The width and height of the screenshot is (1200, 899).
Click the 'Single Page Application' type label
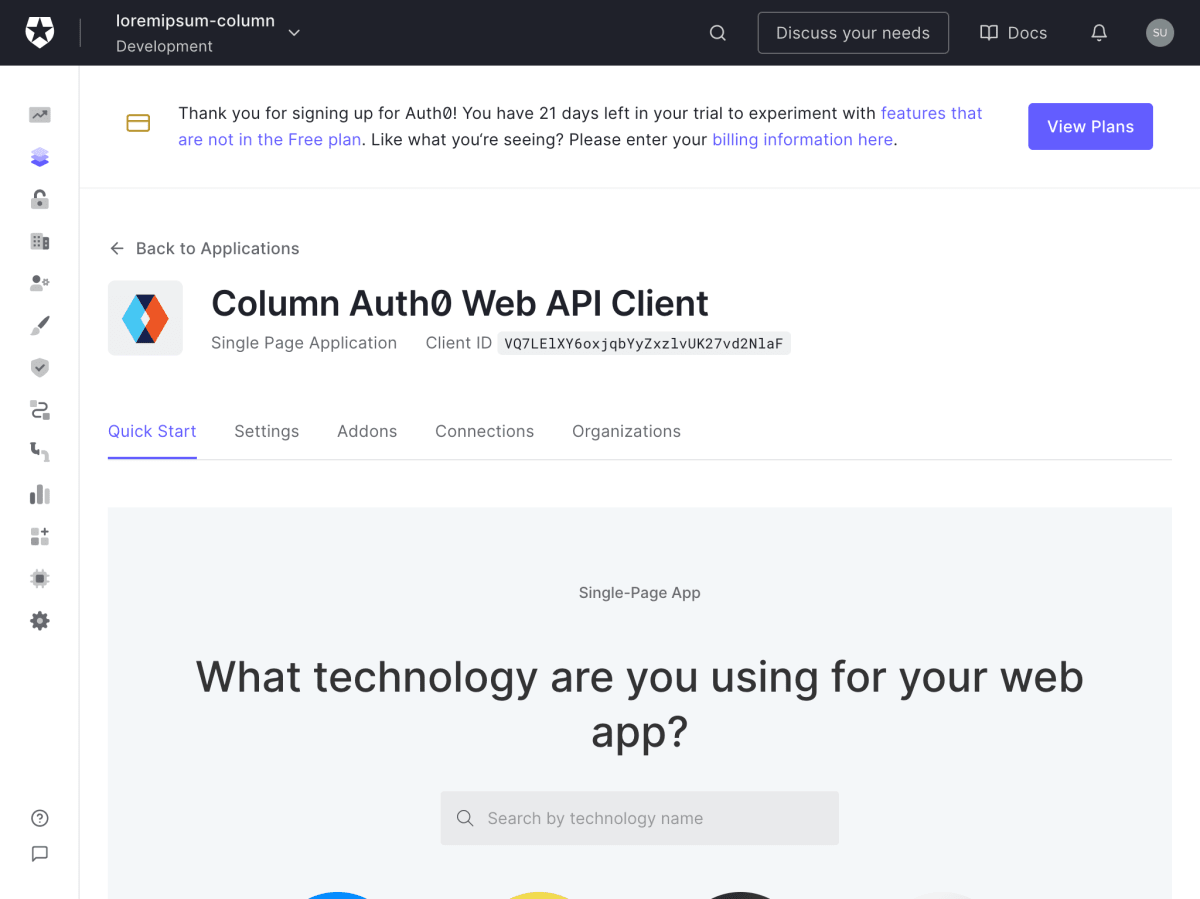point(304,343)
